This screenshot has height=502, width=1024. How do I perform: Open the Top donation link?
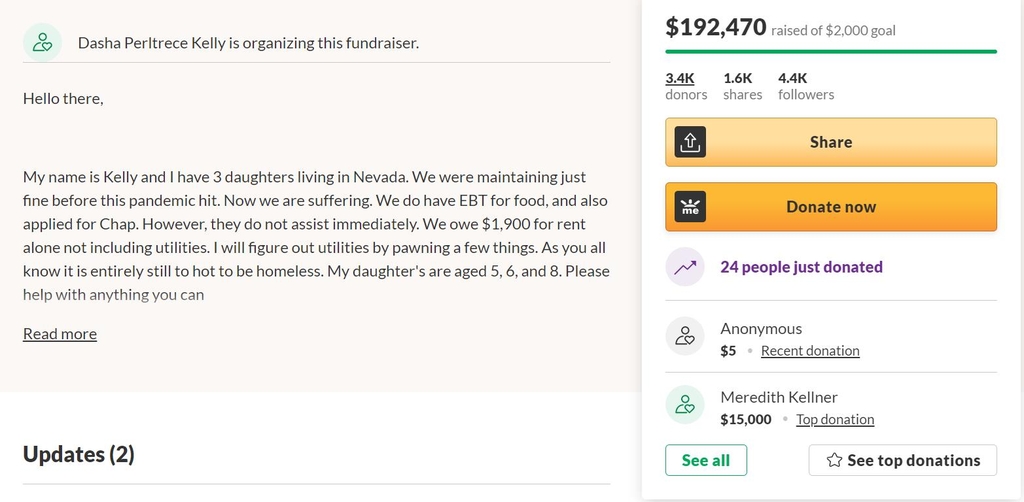835,419
